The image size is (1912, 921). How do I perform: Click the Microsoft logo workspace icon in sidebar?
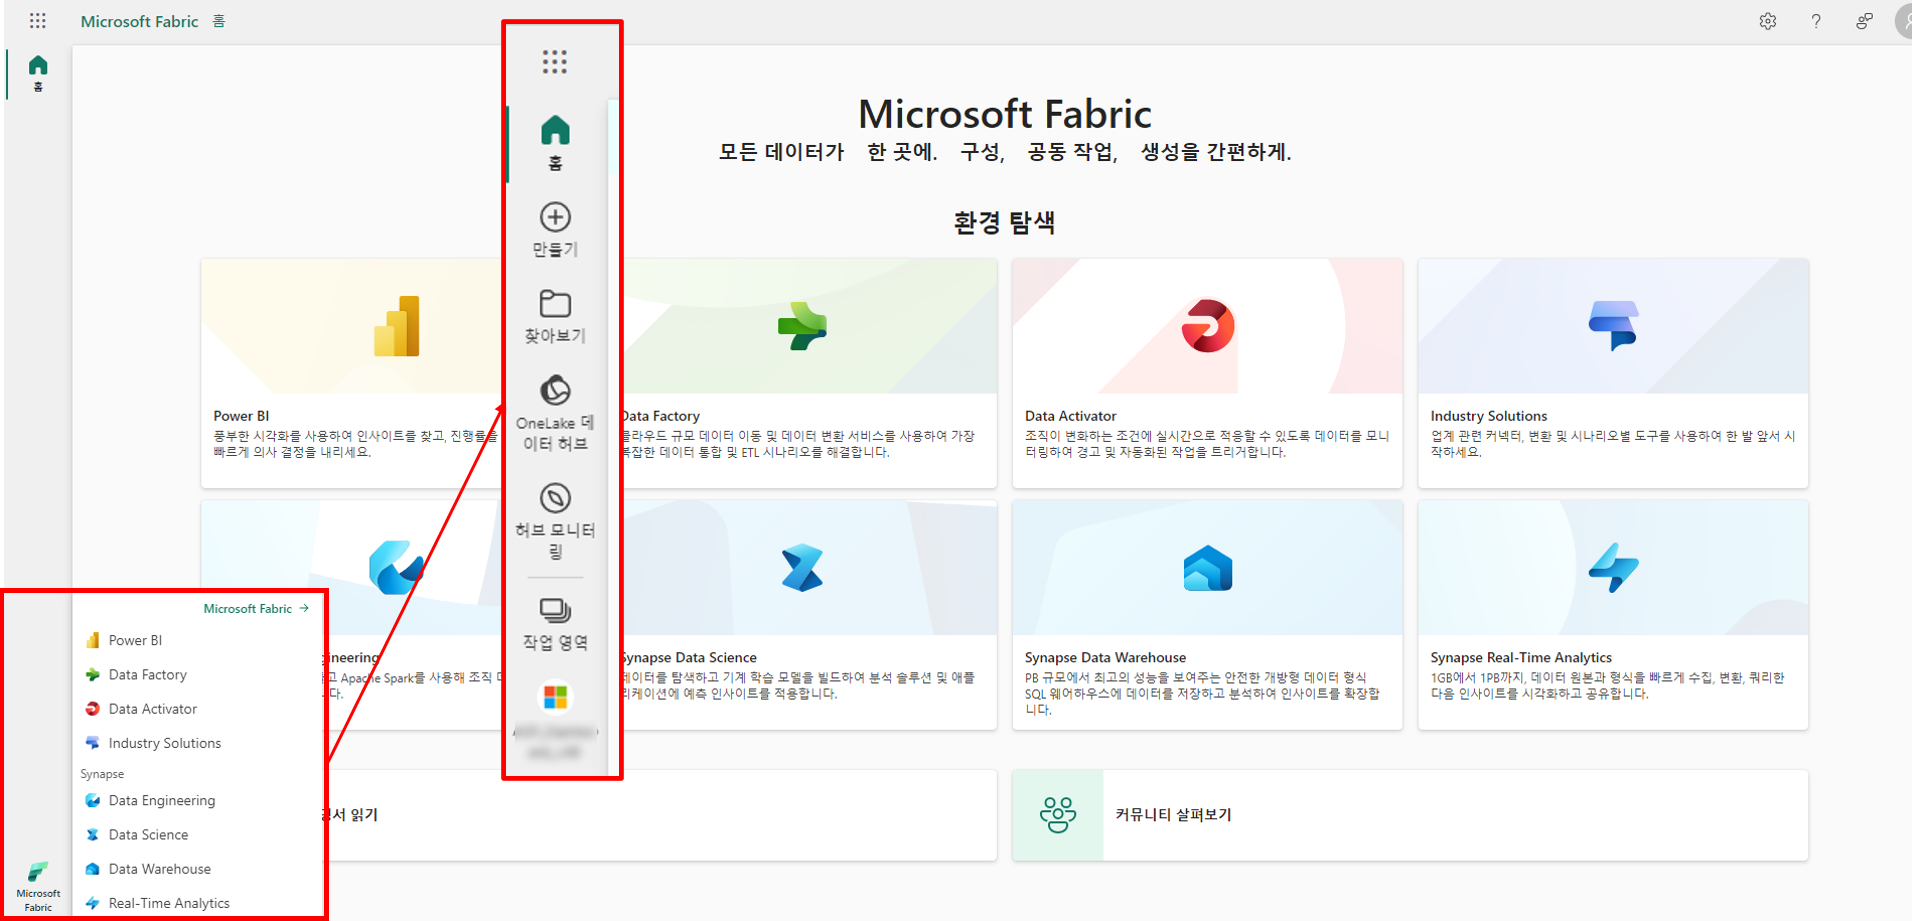555,697
